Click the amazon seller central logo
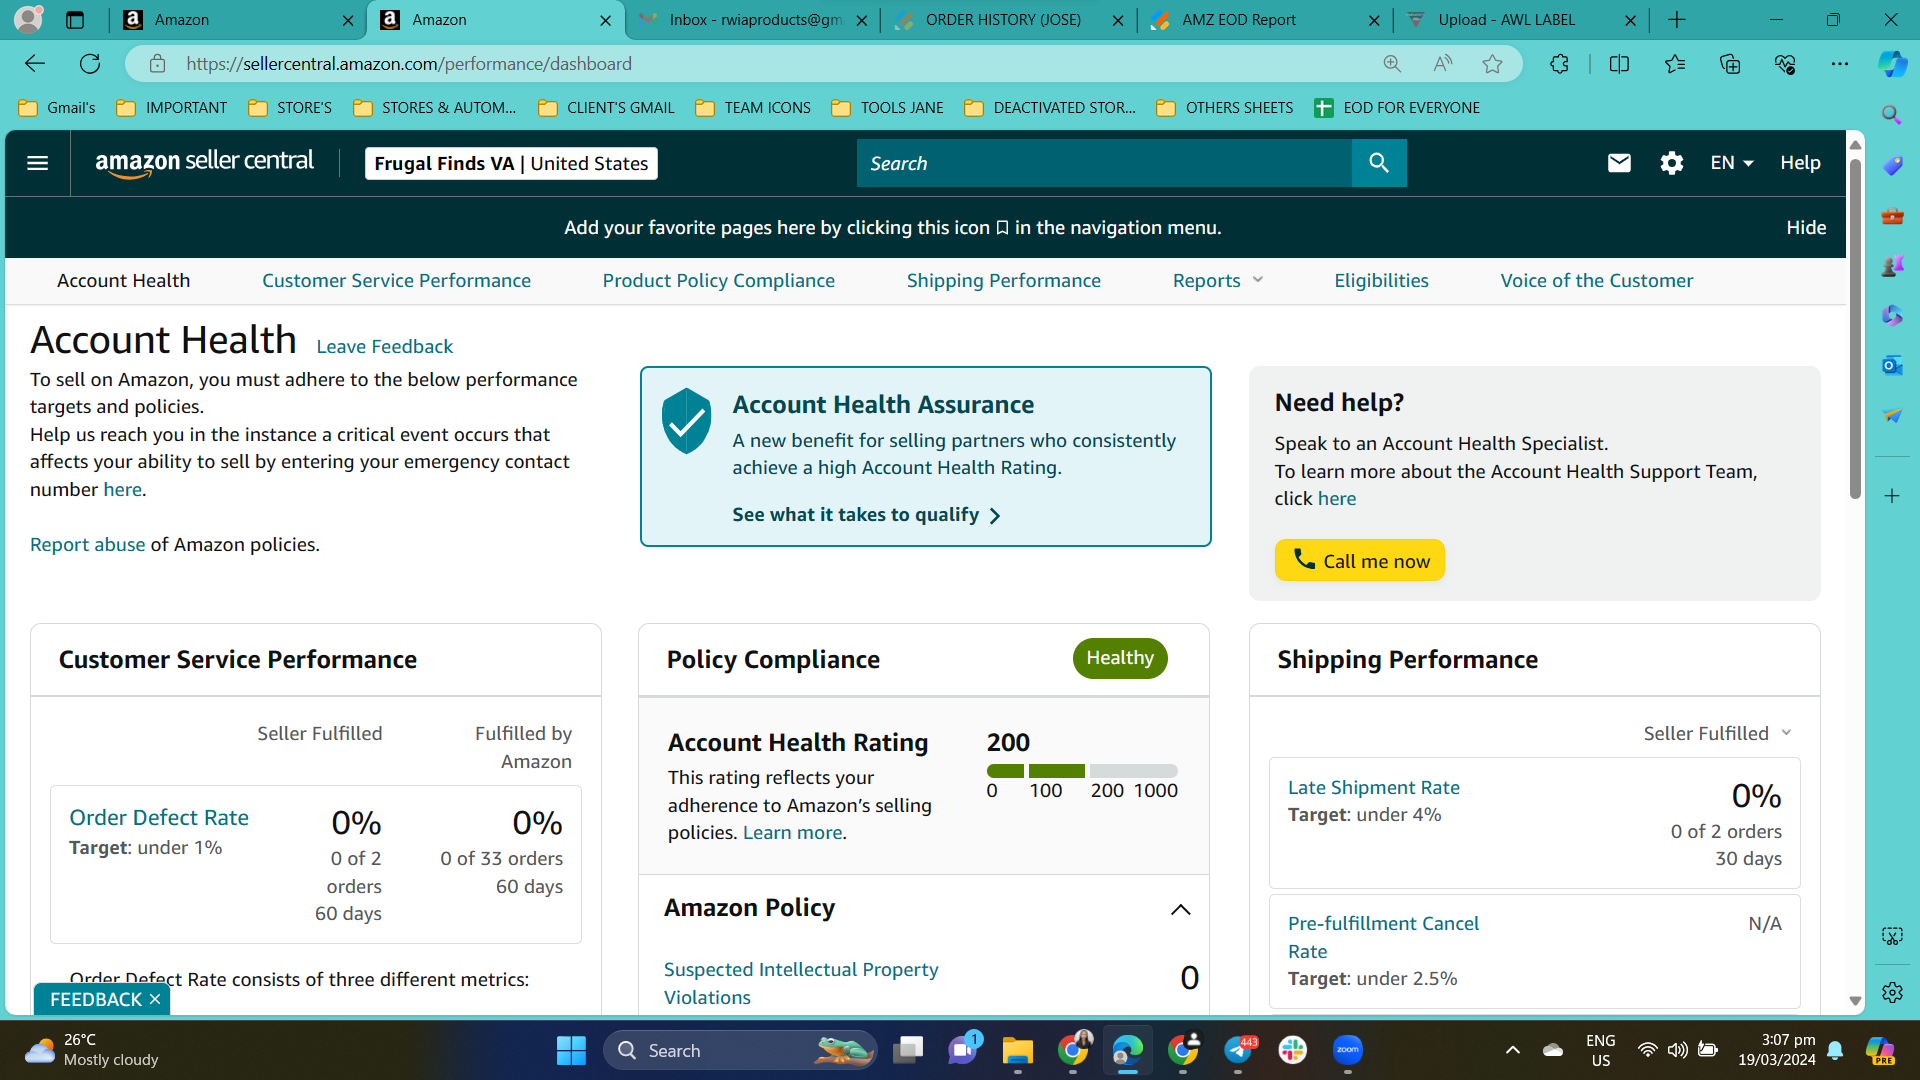The width and height of the screenshot is (1920, 1080). click(x=204, y=163)
